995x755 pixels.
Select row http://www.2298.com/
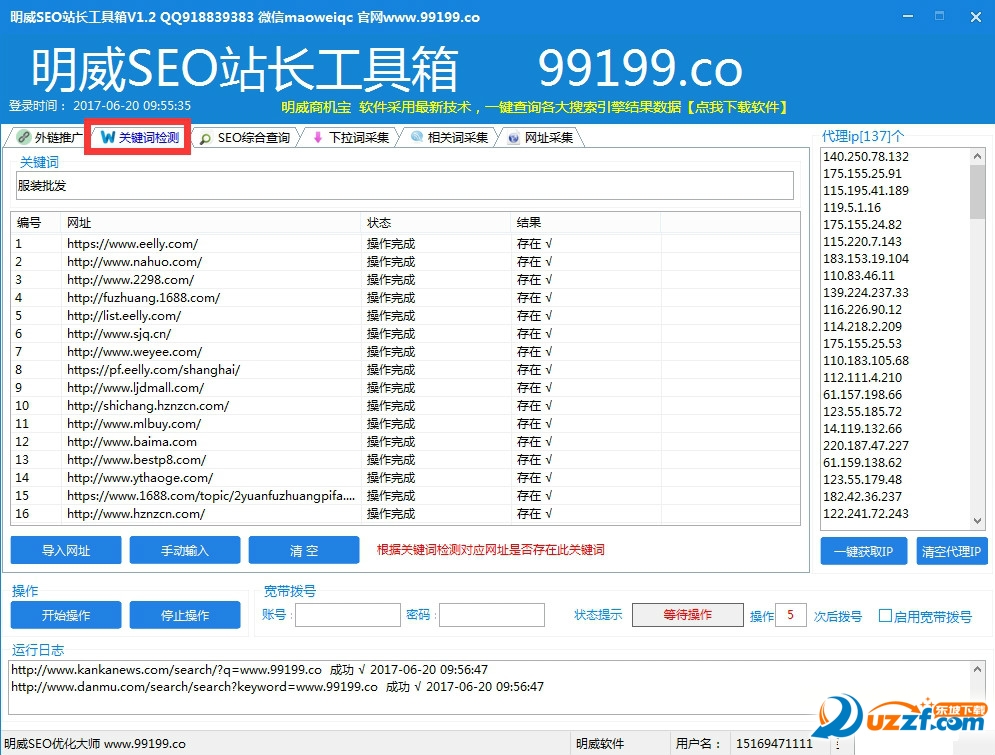(x=405, y=280)
